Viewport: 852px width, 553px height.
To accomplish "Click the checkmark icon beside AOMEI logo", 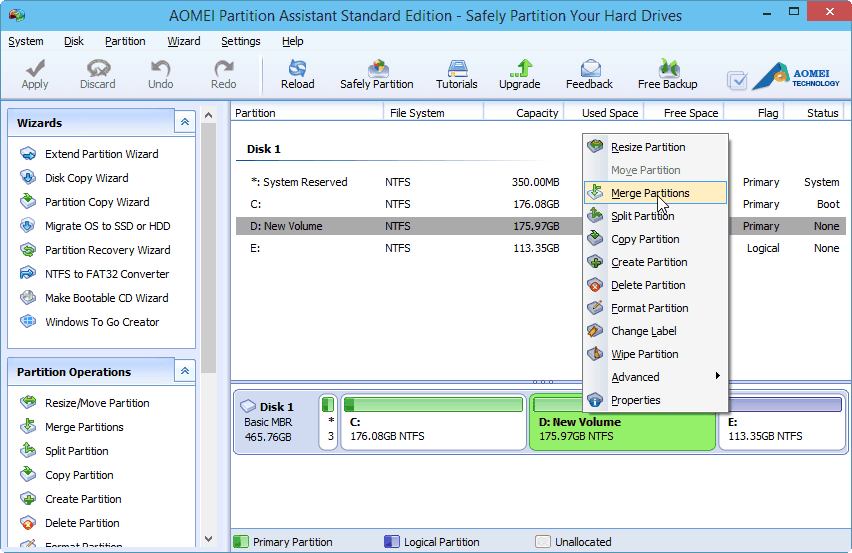I will [x=737, y=80].
